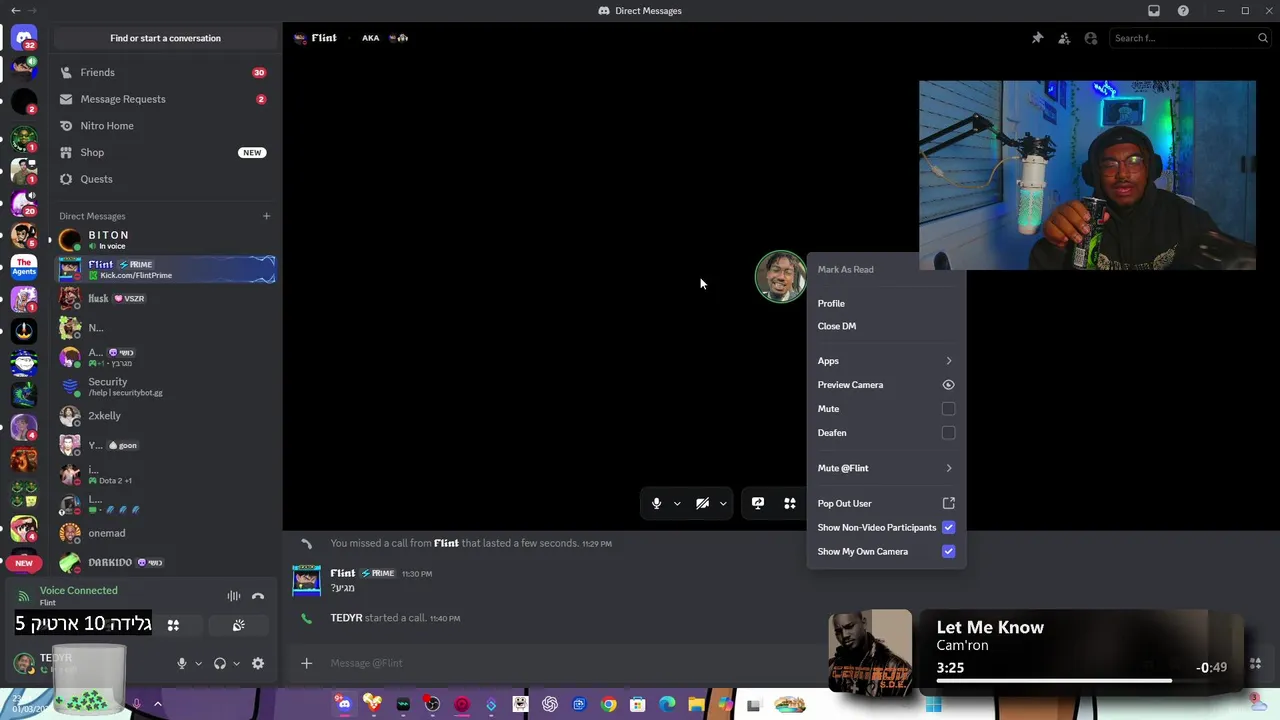
Task: Open Nitro Home in the sidebar
Action: coord(164,126)
